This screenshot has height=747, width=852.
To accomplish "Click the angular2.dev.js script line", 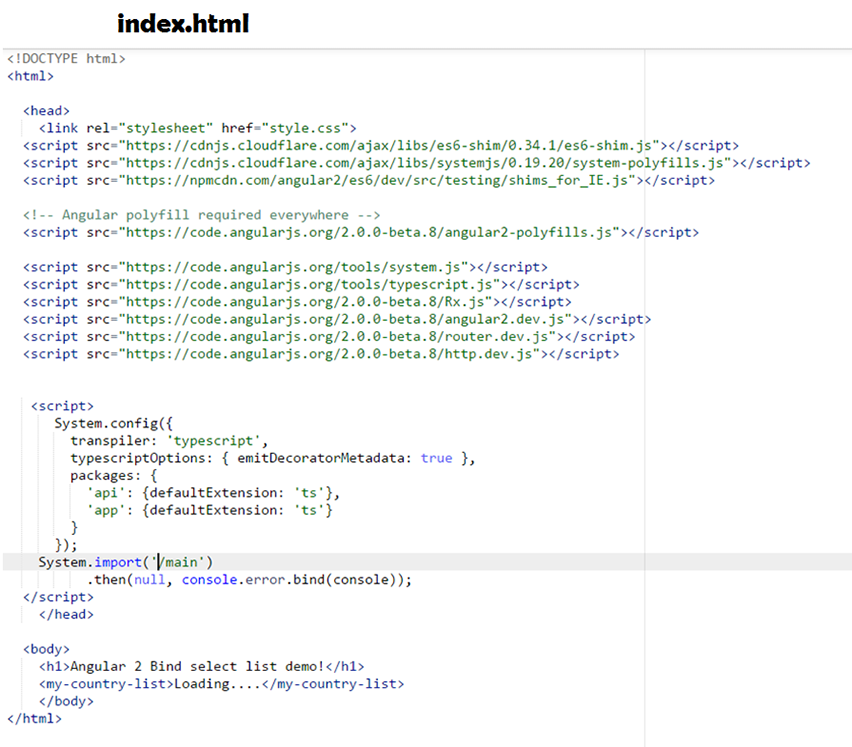I will 337,319.
